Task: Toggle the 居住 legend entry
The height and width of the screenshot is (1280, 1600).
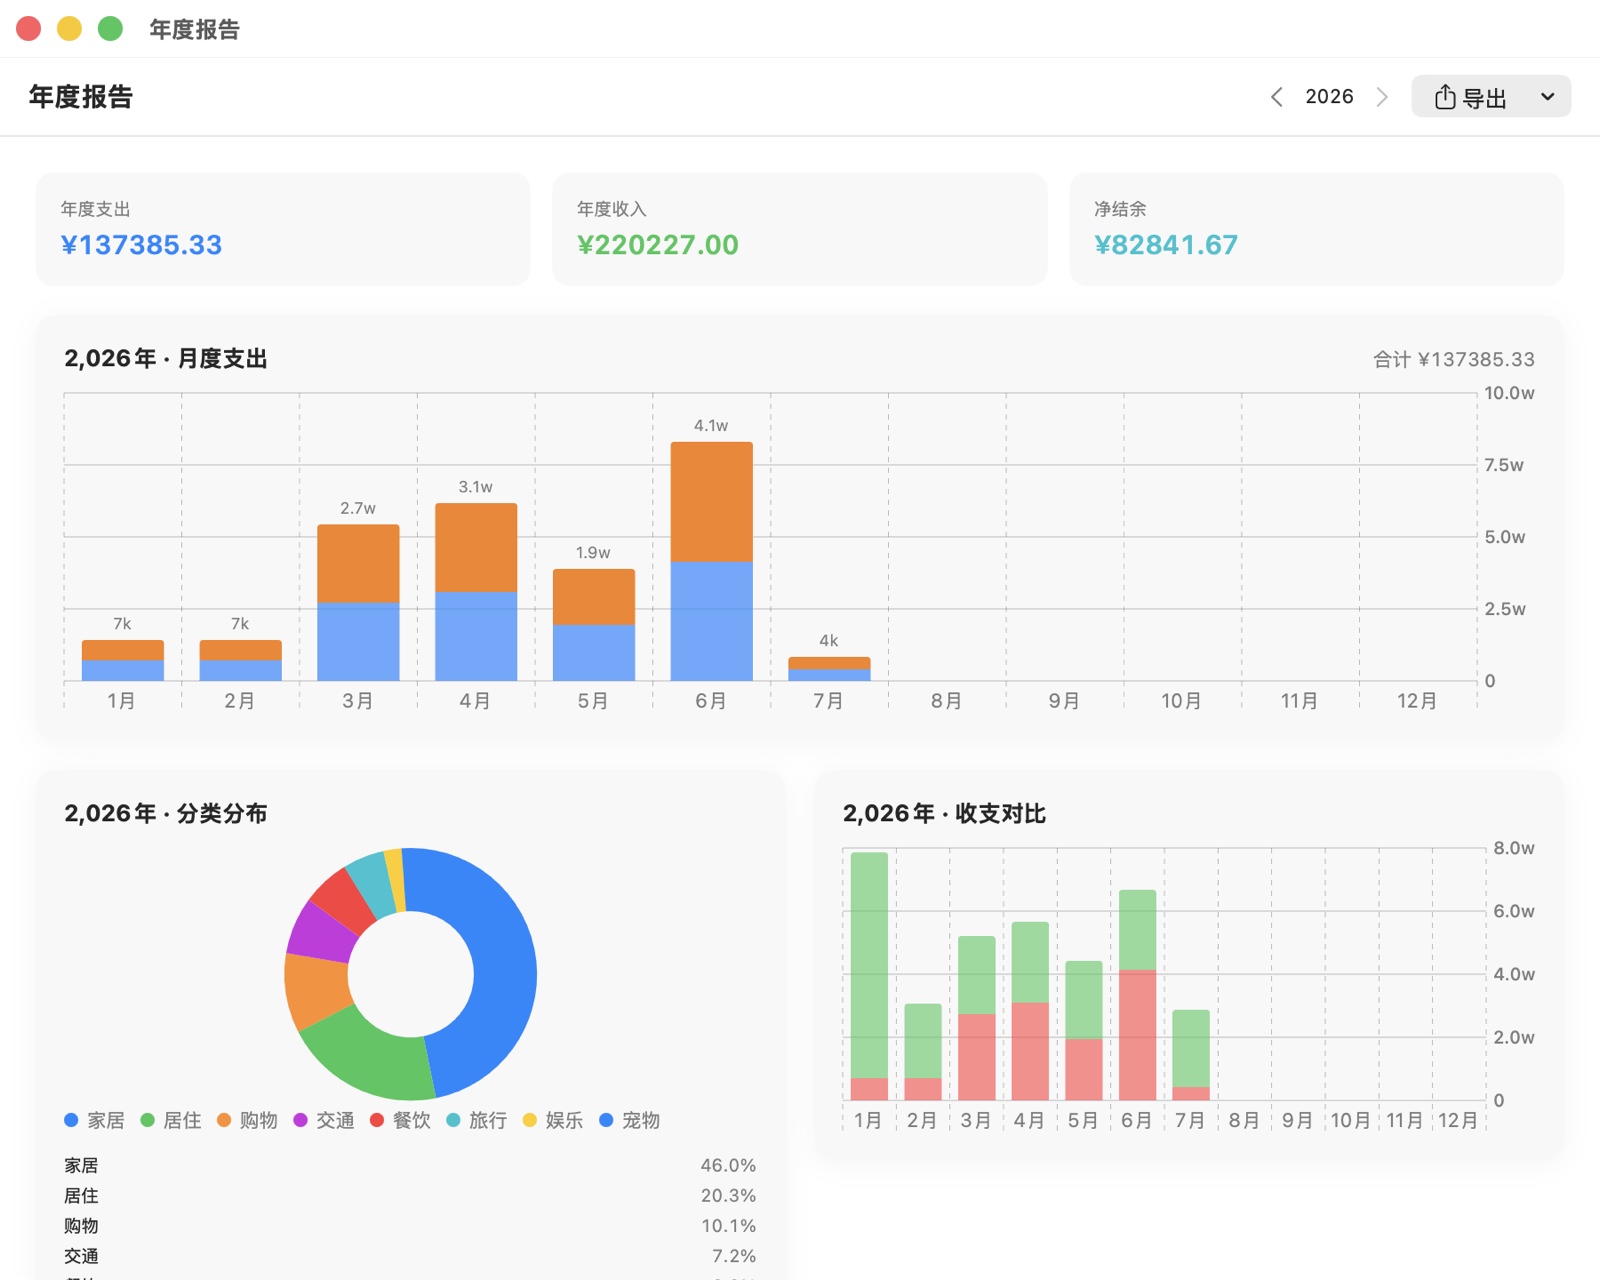Action: 171,1120
